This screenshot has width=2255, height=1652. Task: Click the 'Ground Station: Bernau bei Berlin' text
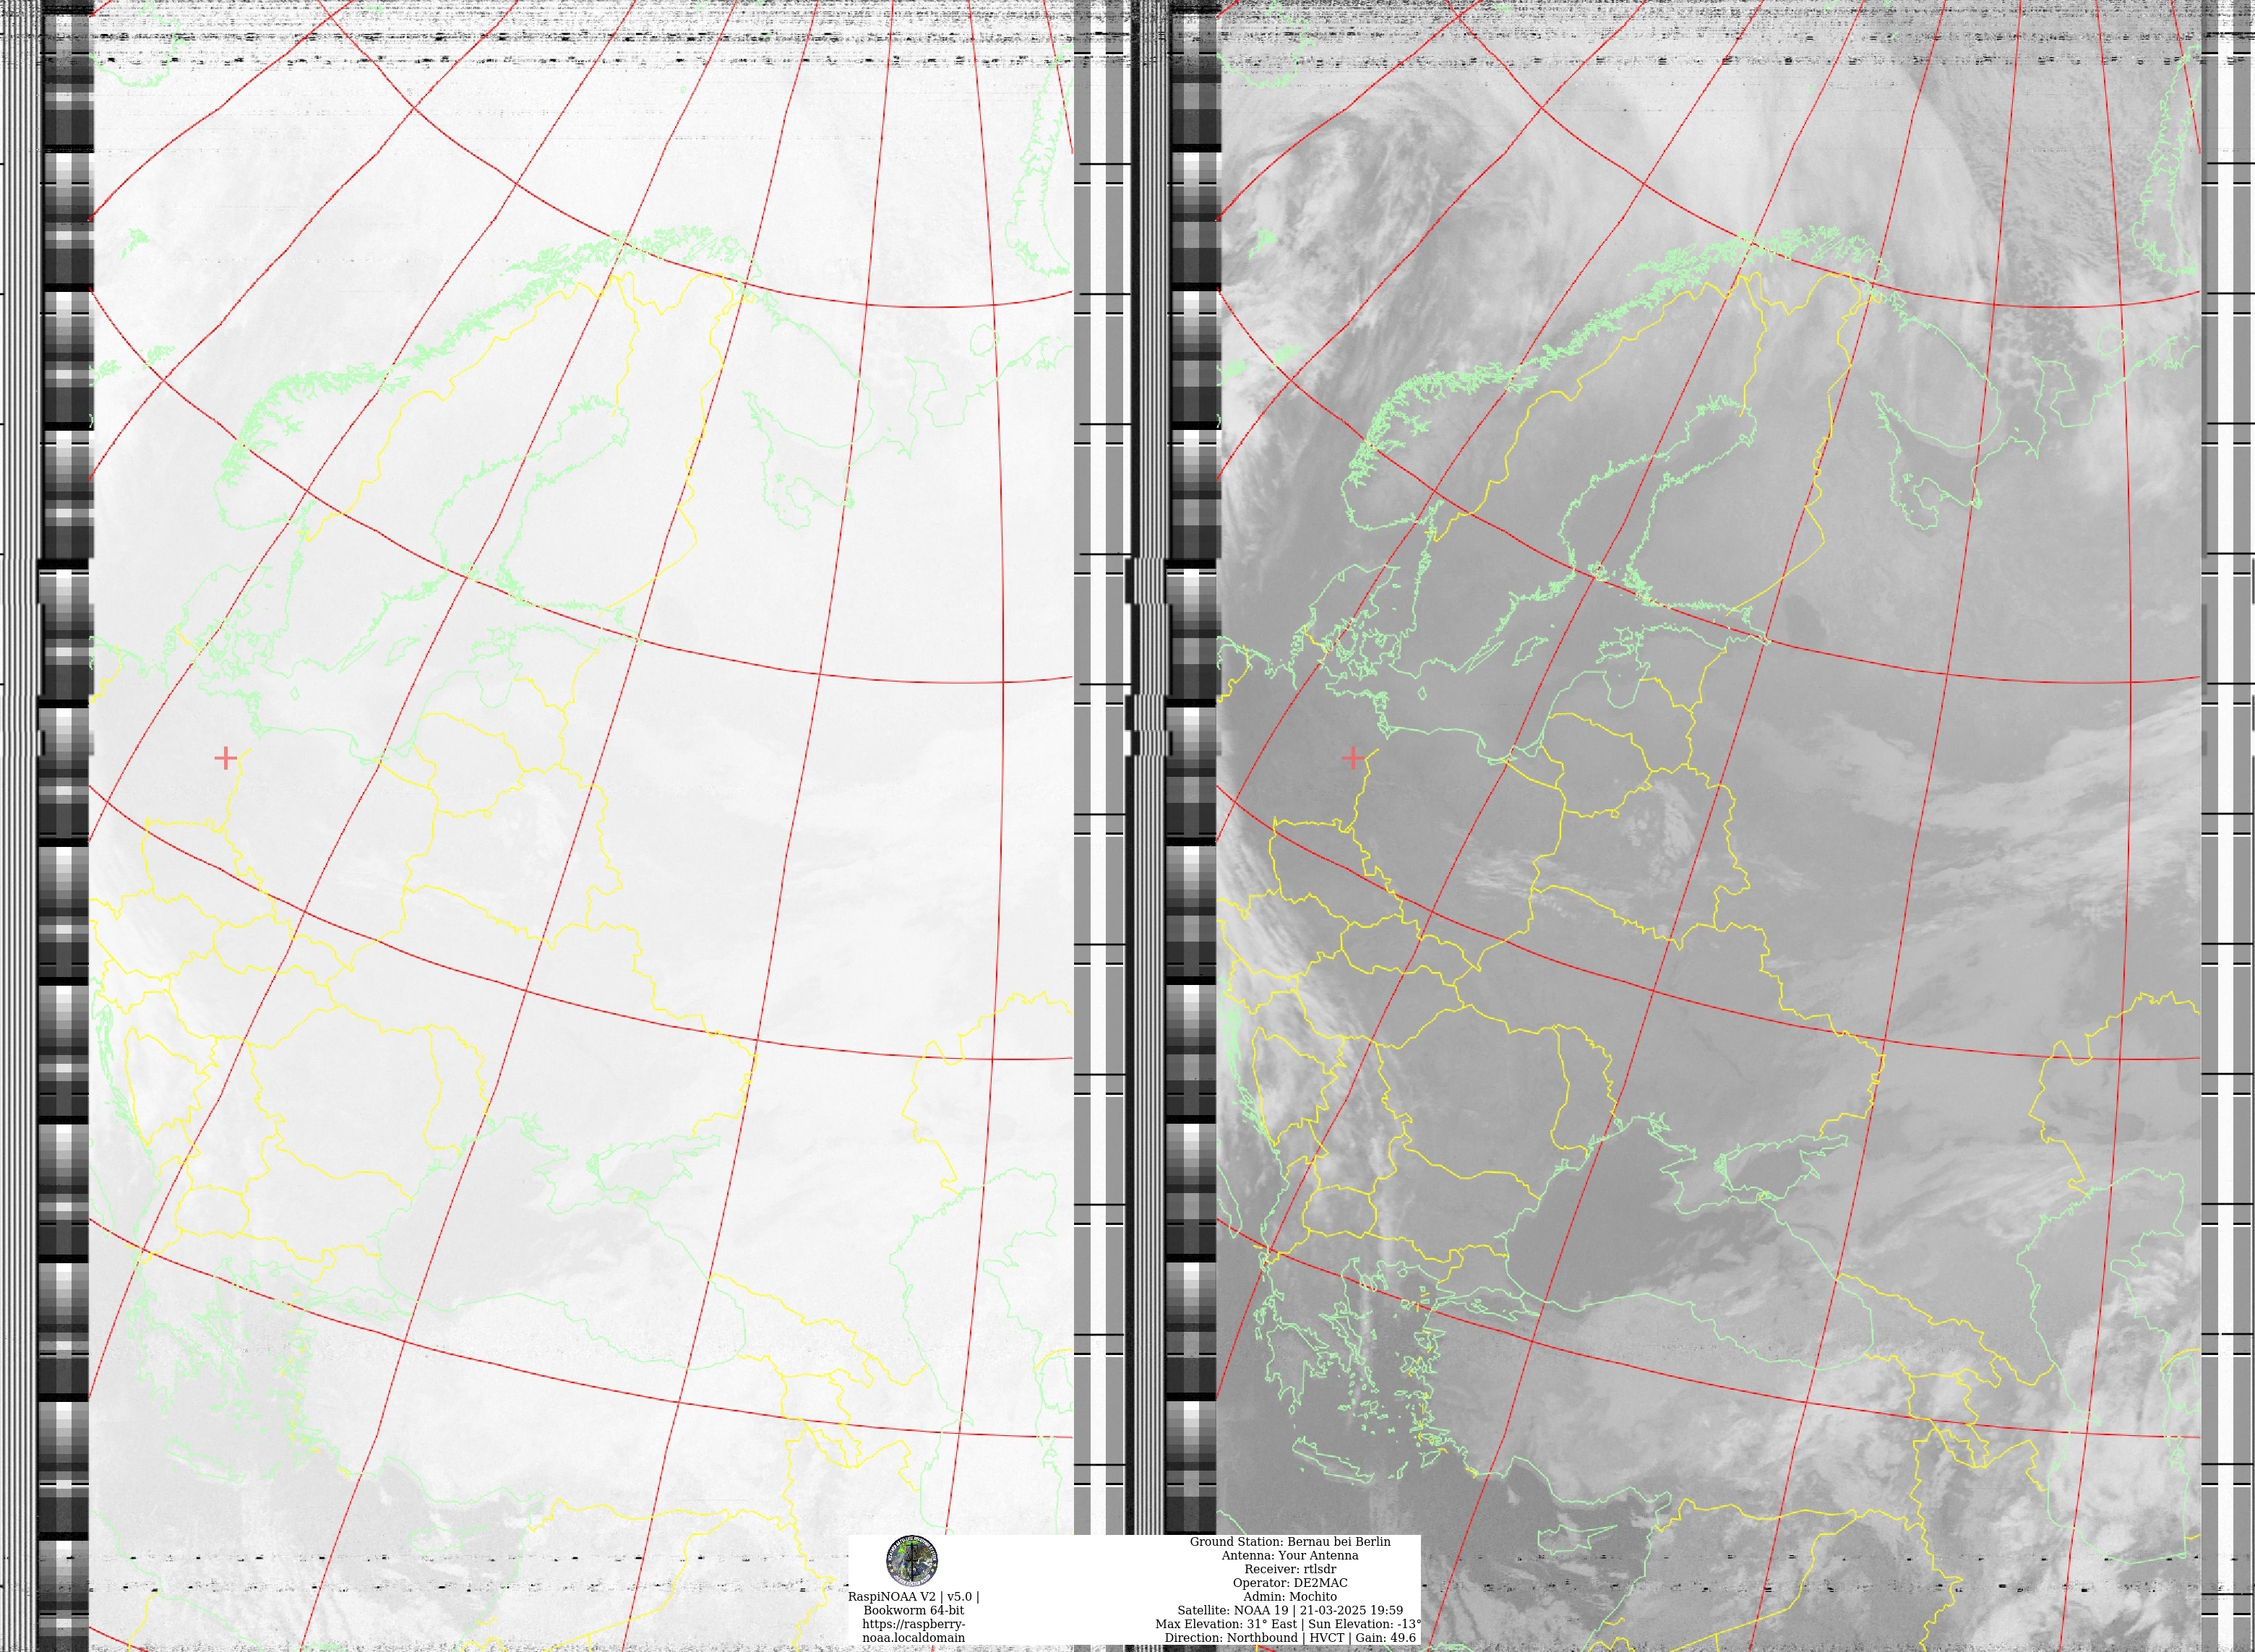click(1290, 1541)
